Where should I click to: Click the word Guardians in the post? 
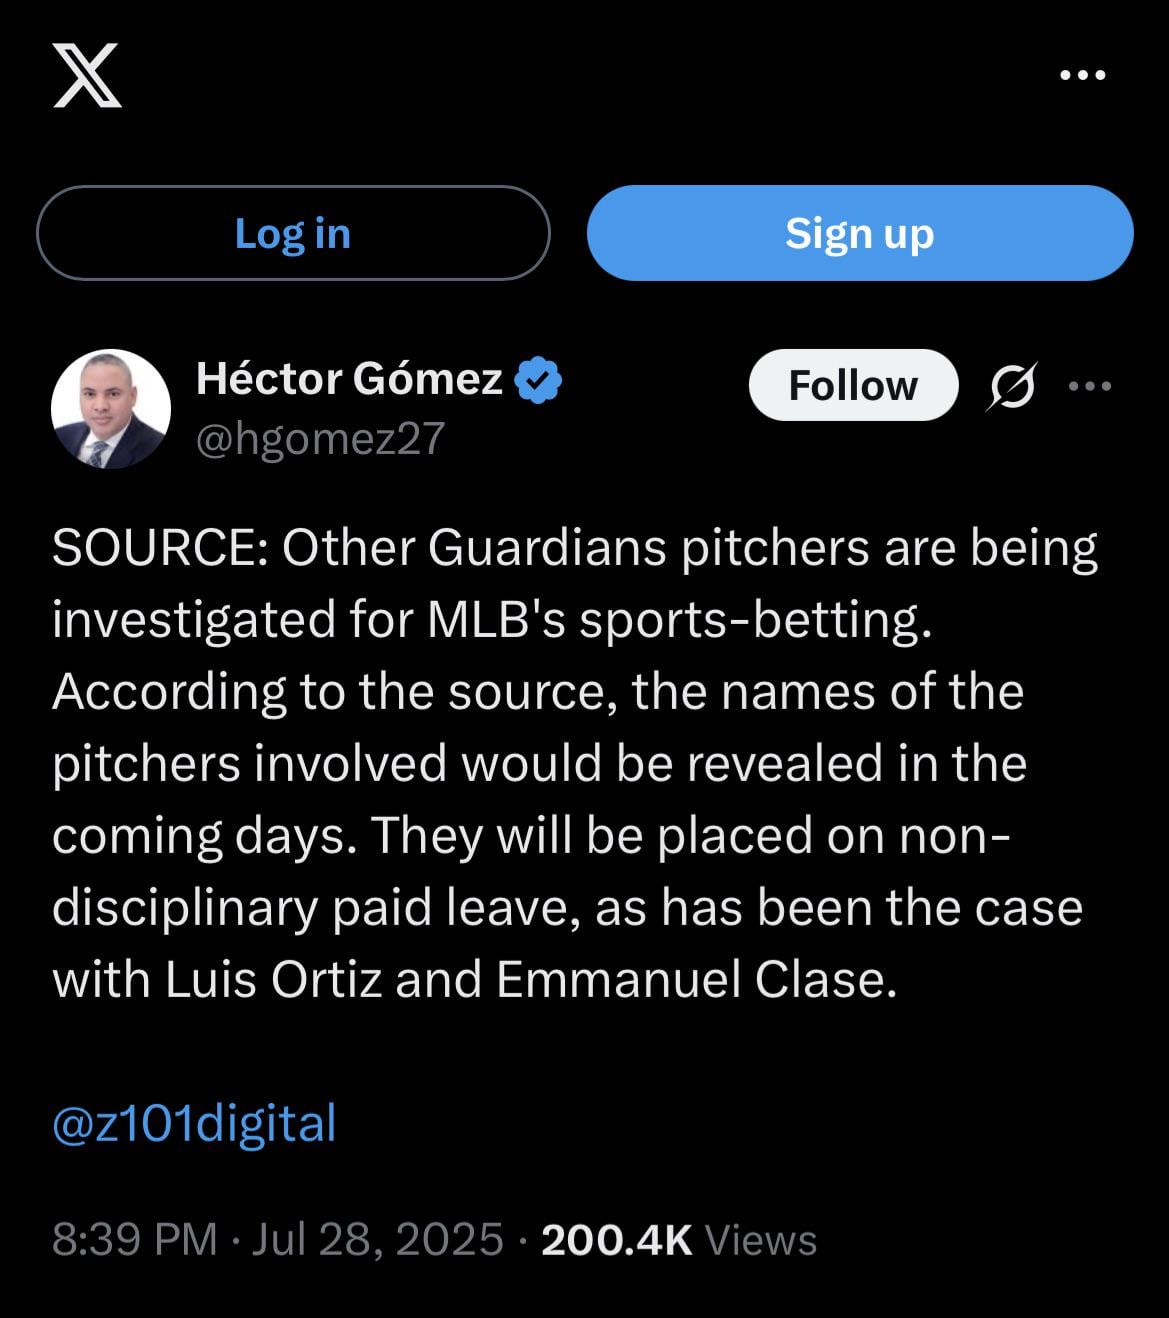pyautogui.click(x=547, y=548)
